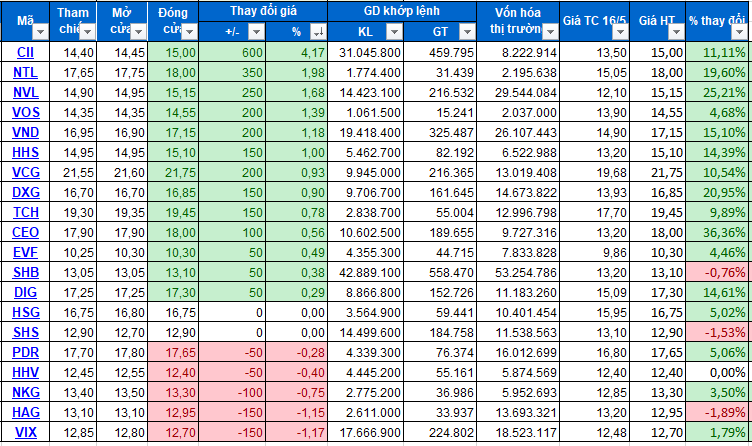Select SHB market cap cell 53.254.786
Viewport: 752px width, 446px height.
tap(518, 272)
